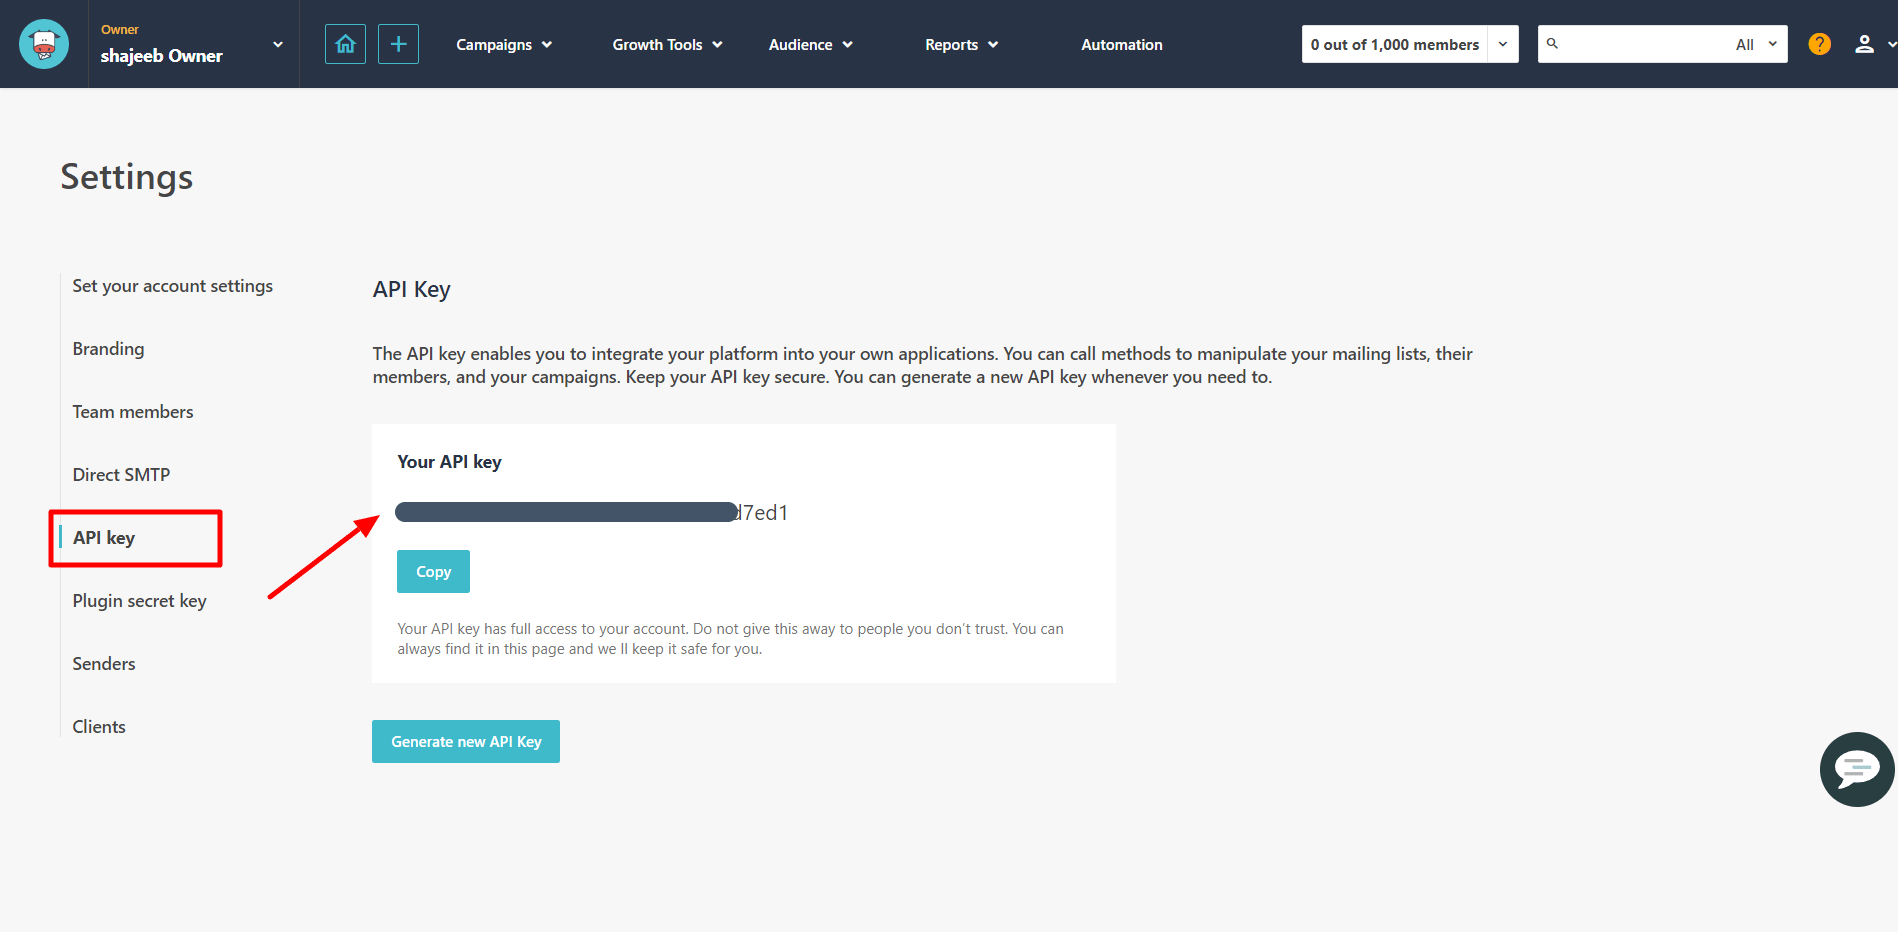1898x932 pixels.
Task: Go to the Automation page
Action: pos(1121,45)
